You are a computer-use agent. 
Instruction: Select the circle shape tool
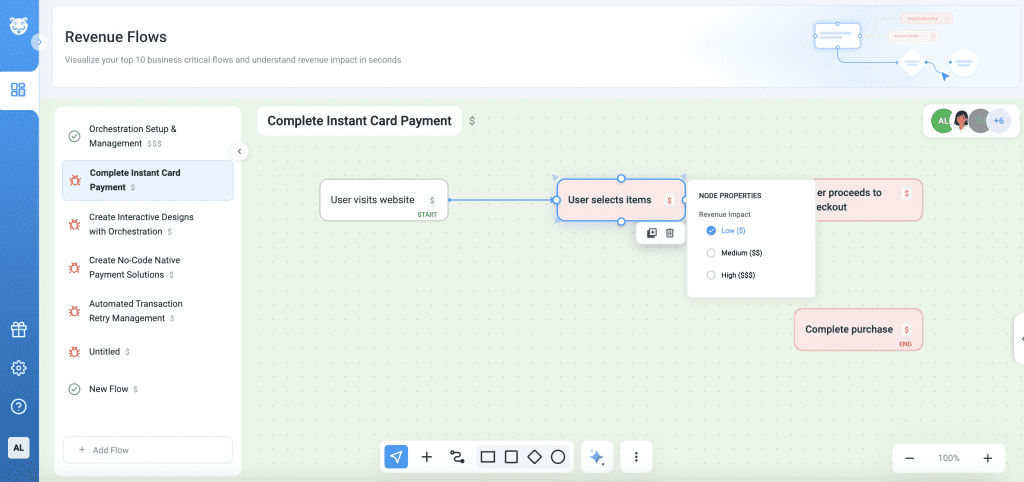click(x=558, y=457)
